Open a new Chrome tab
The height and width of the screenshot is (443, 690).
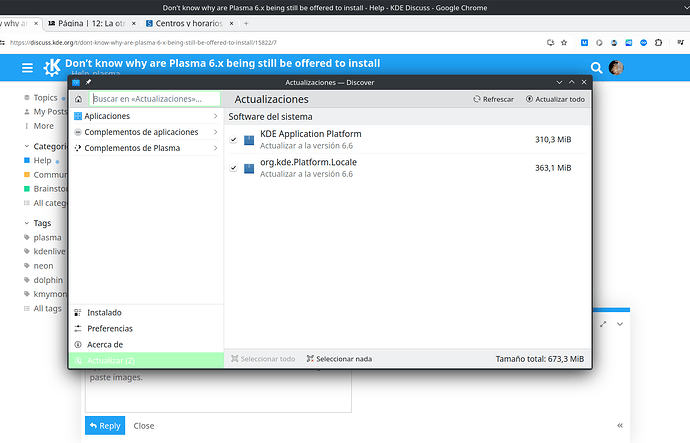click(246, 23)
